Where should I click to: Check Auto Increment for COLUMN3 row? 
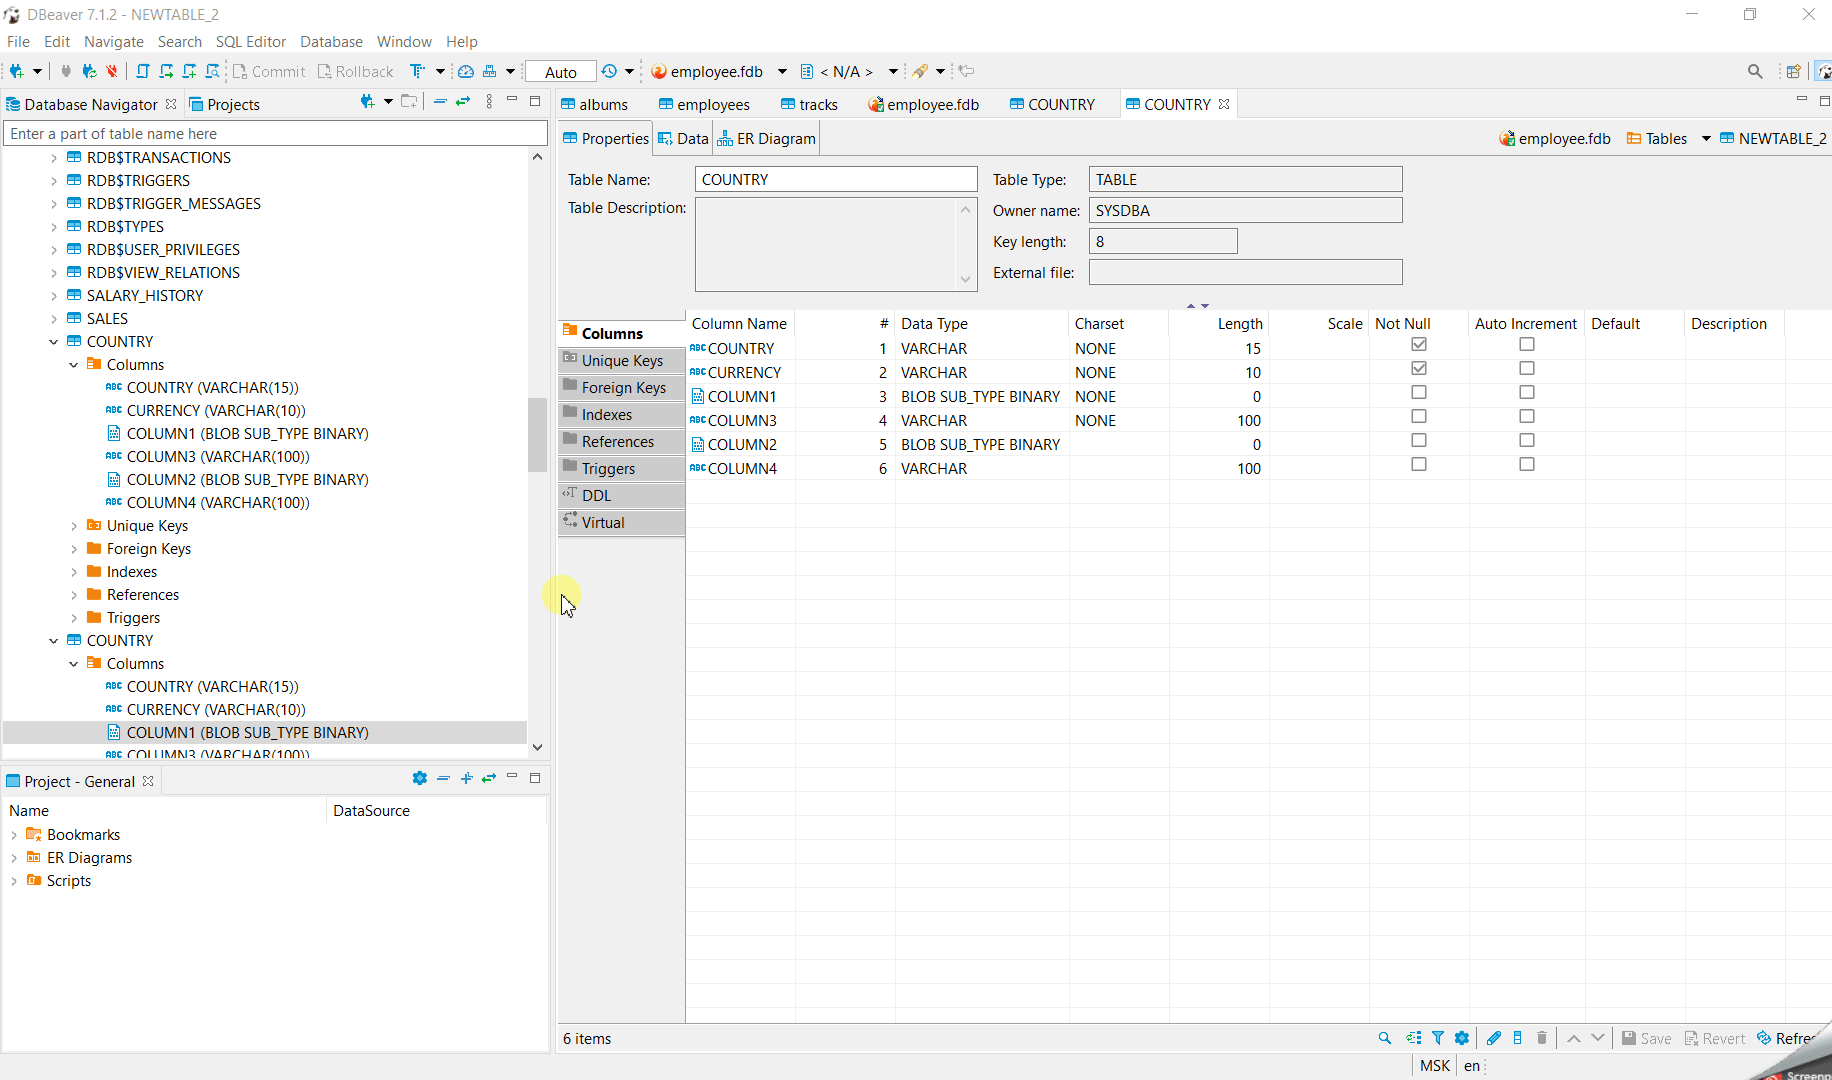(1527, 417)
